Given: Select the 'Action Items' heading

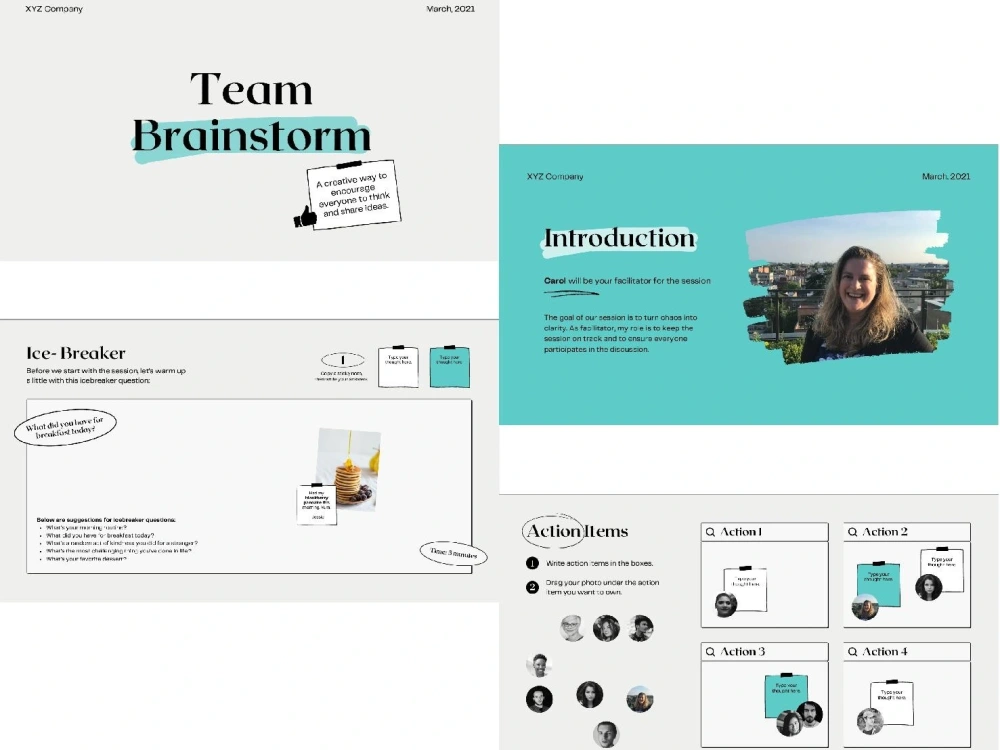Looking at the screenshot, I should pyautogui.click(x=577, y=531).
